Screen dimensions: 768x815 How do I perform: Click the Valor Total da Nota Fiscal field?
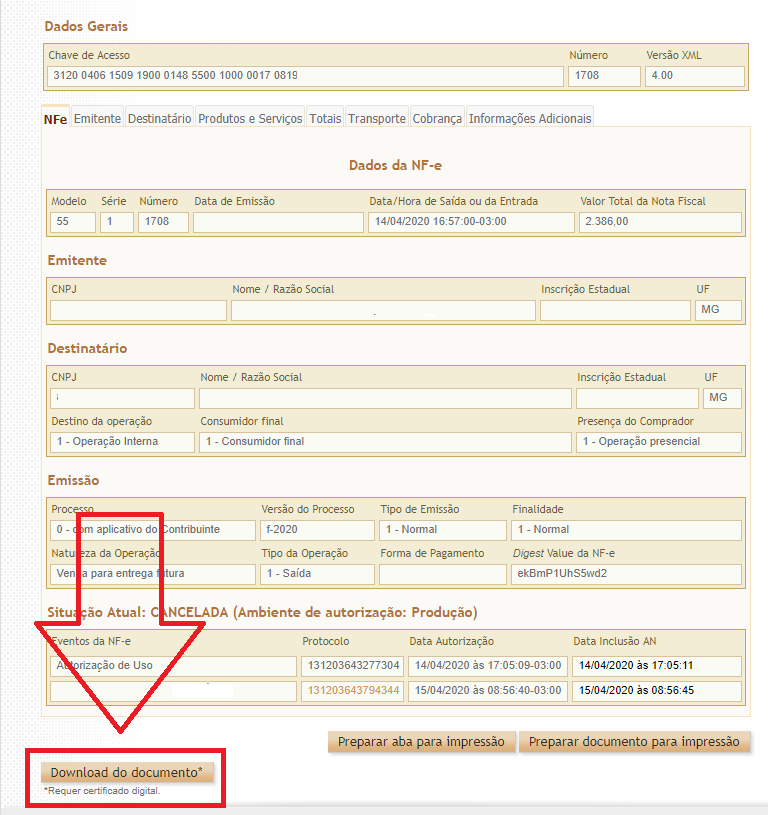coord(658,222)
